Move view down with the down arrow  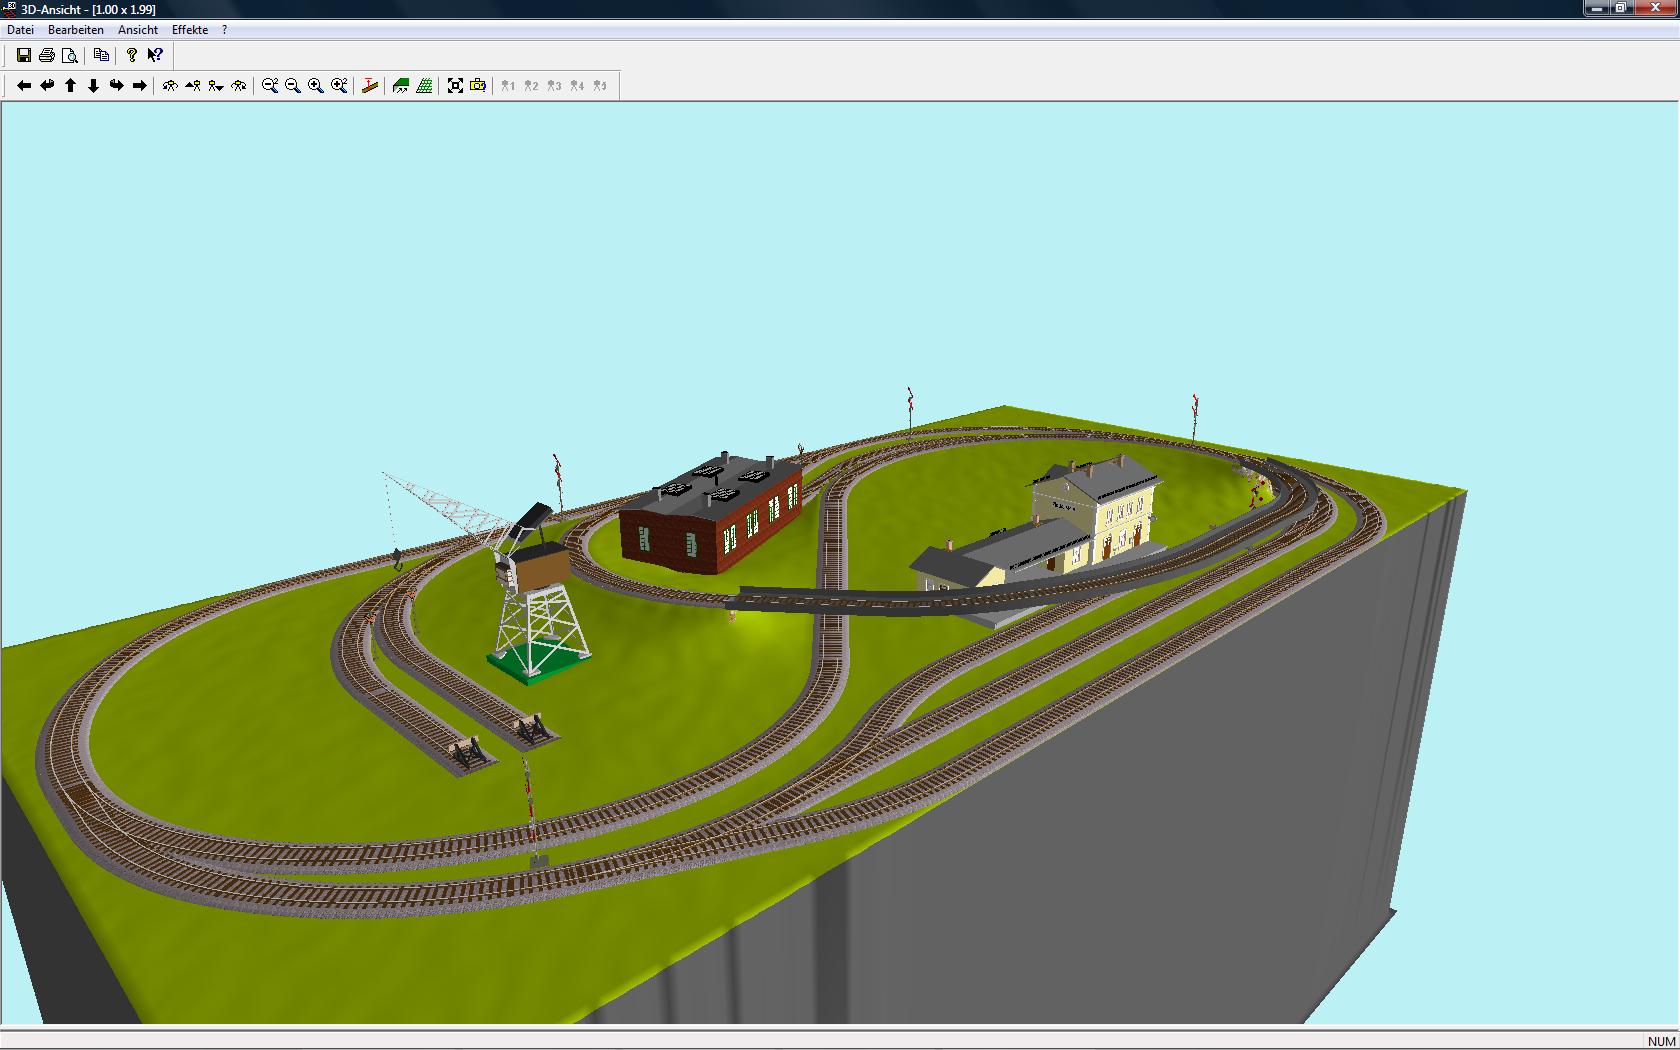[93, 86]
